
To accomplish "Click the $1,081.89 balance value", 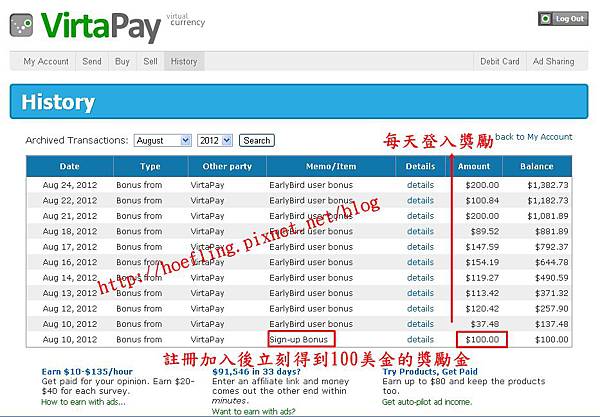I will click(x=548, y=216).
